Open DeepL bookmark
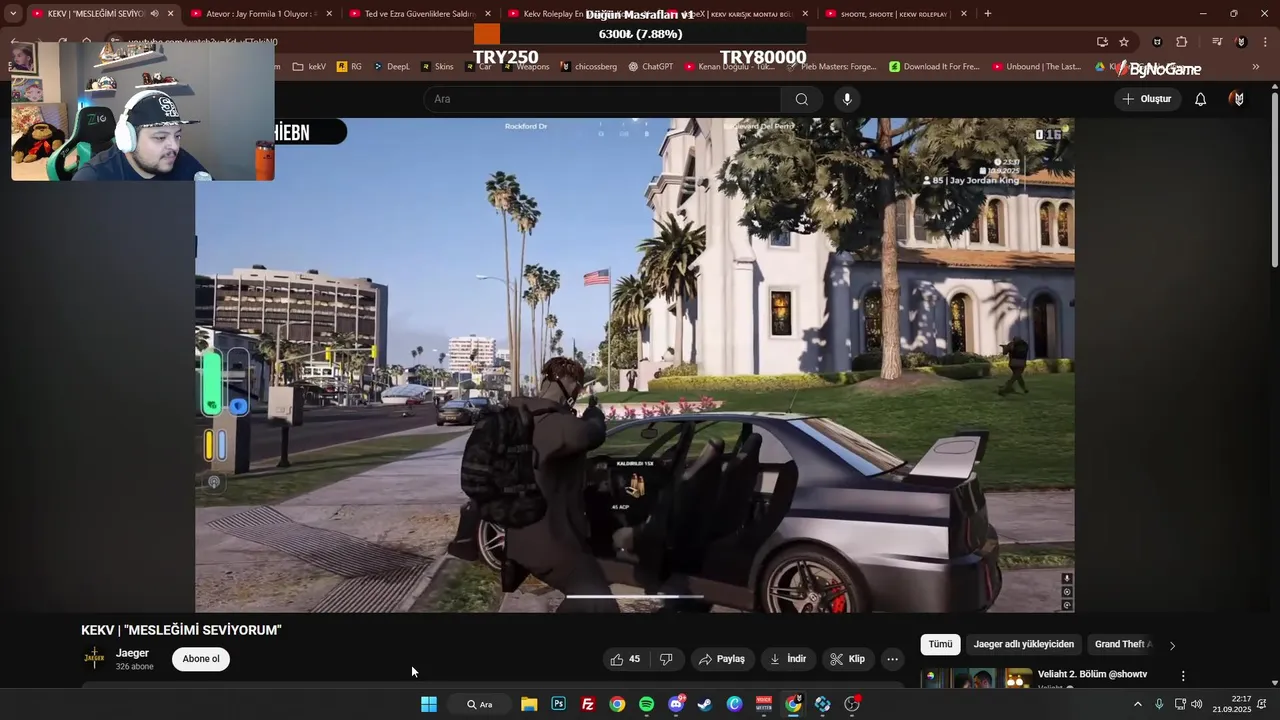 (392, 67)
